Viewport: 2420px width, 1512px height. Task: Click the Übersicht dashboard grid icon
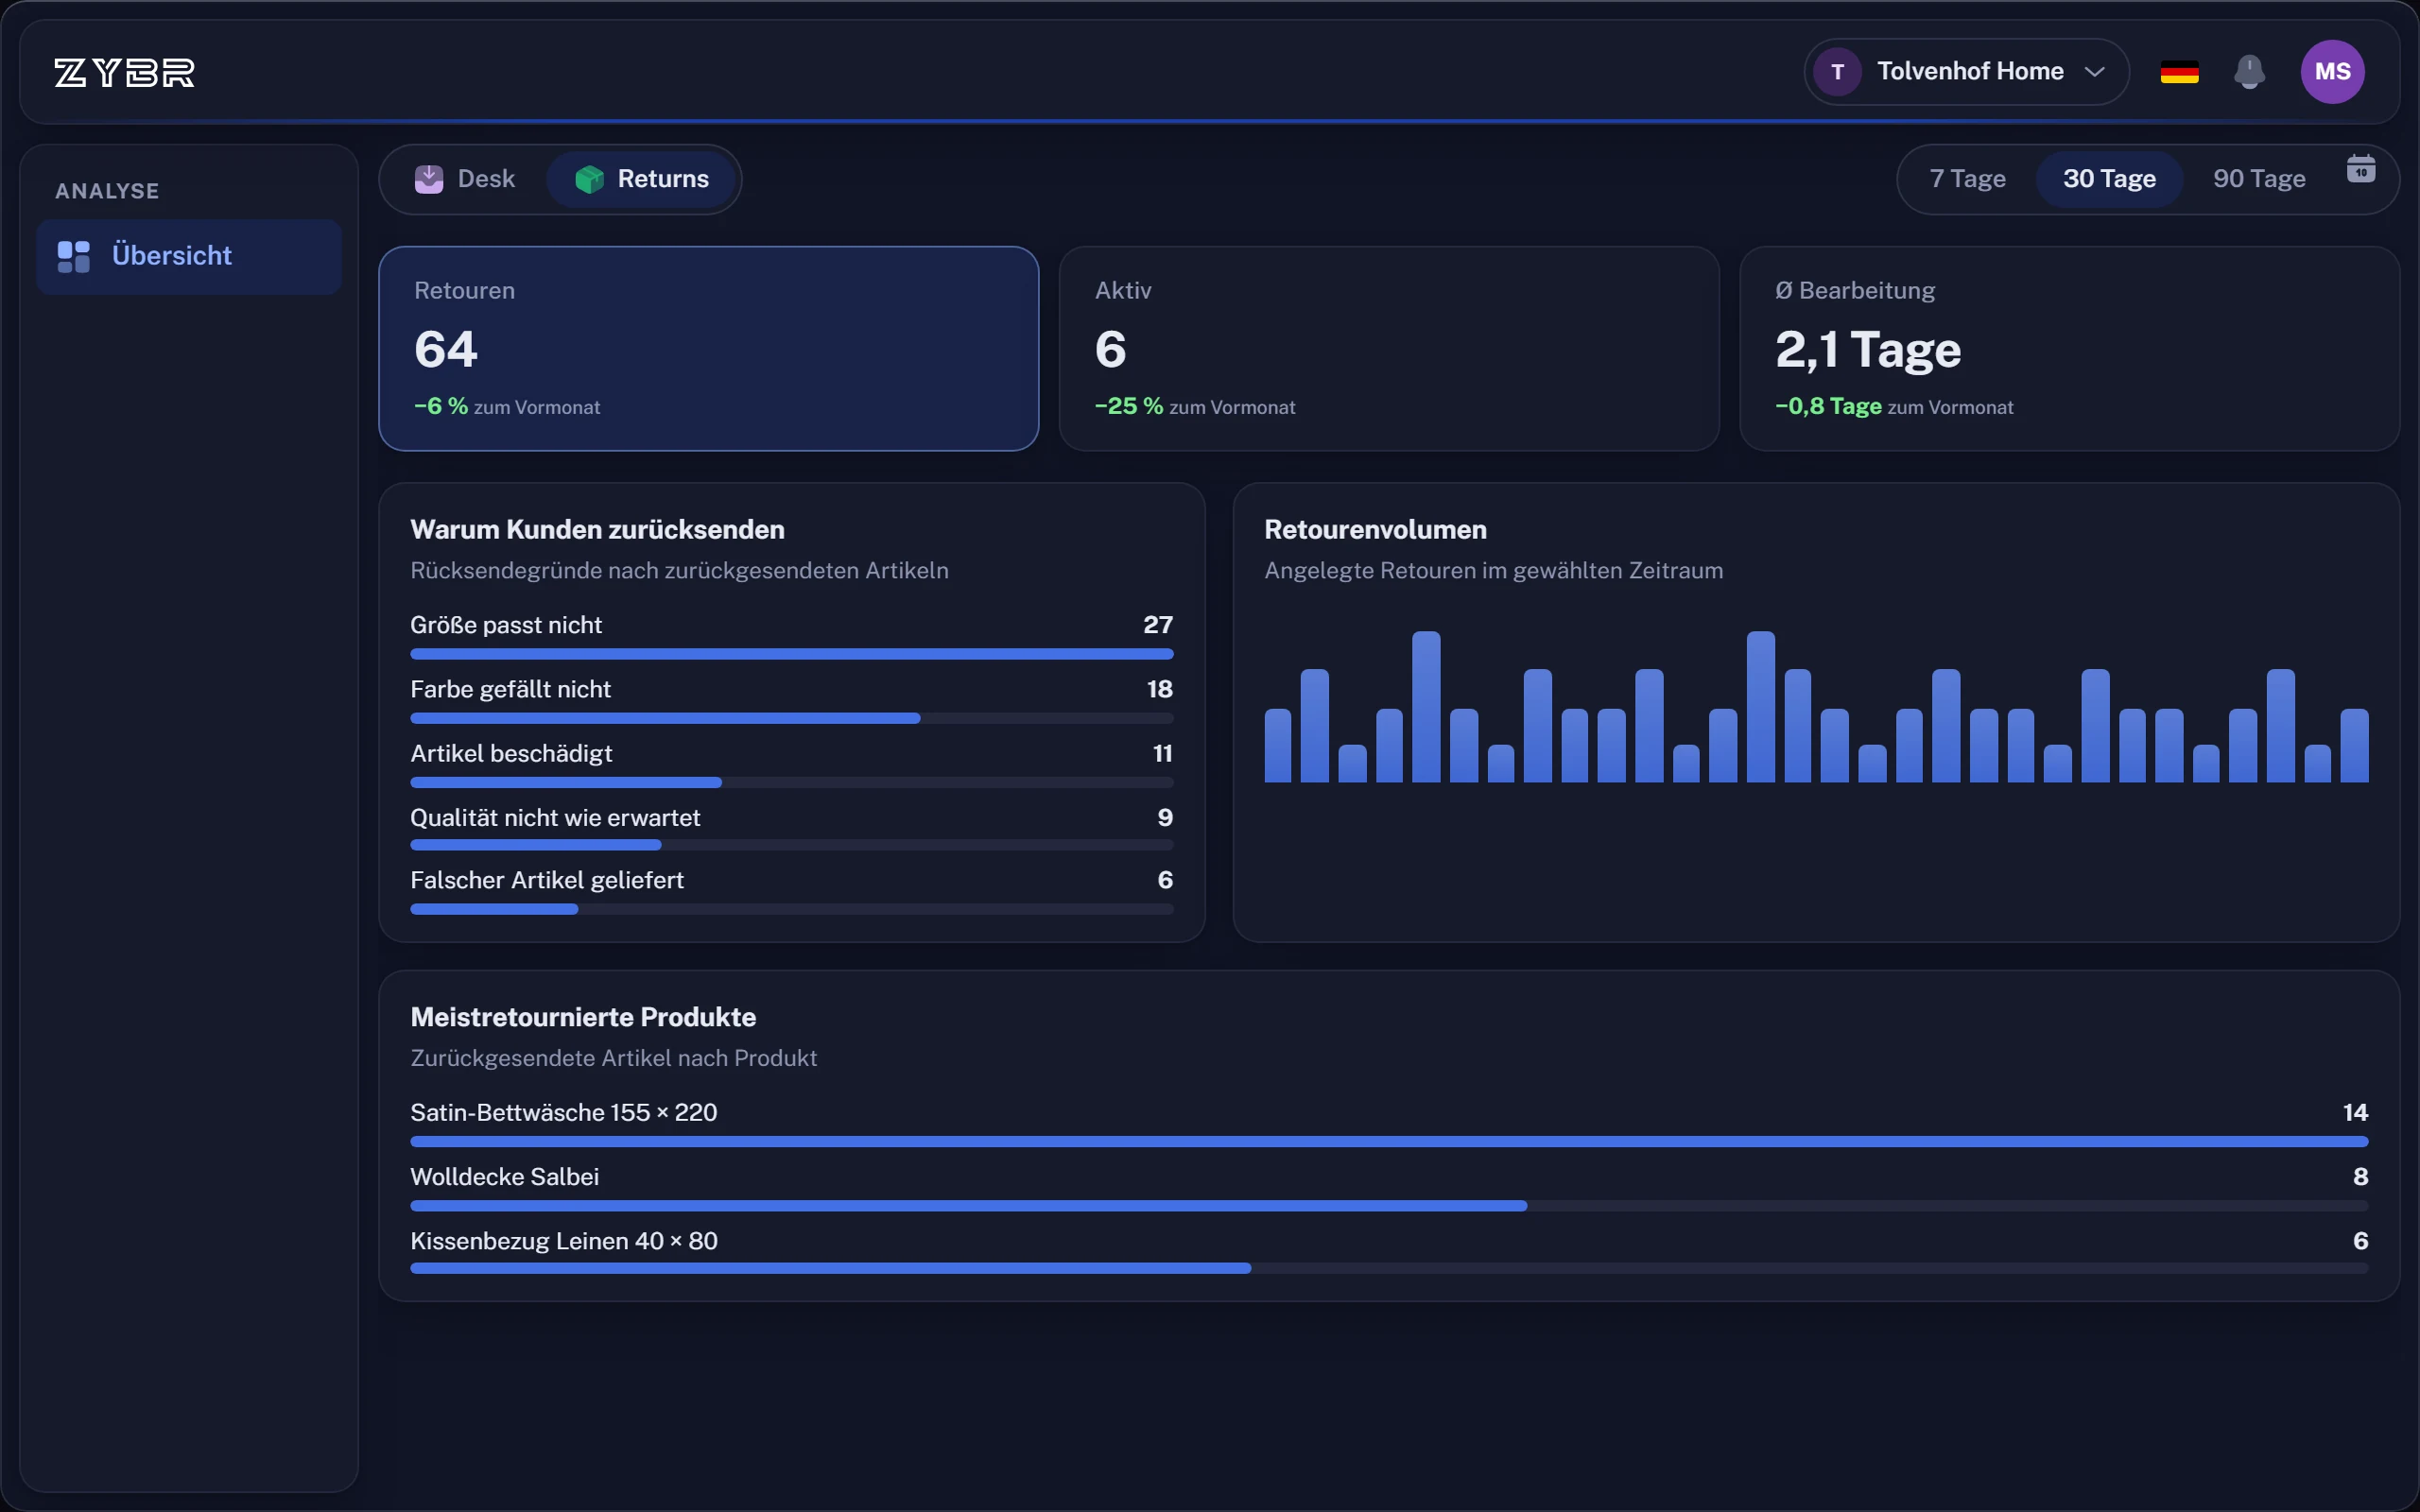74,256
